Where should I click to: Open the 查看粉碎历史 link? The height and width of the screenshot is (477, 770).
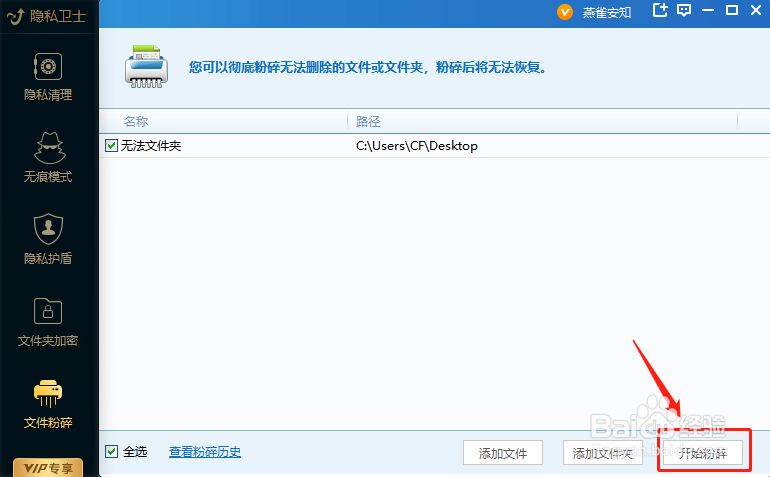tap(205, 451)
